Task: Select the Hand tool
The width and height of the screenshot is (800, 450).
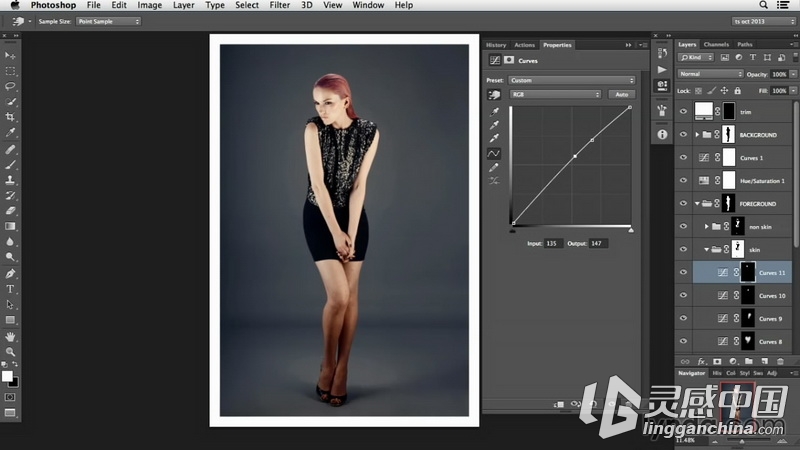Action: [x=10, y=337]
